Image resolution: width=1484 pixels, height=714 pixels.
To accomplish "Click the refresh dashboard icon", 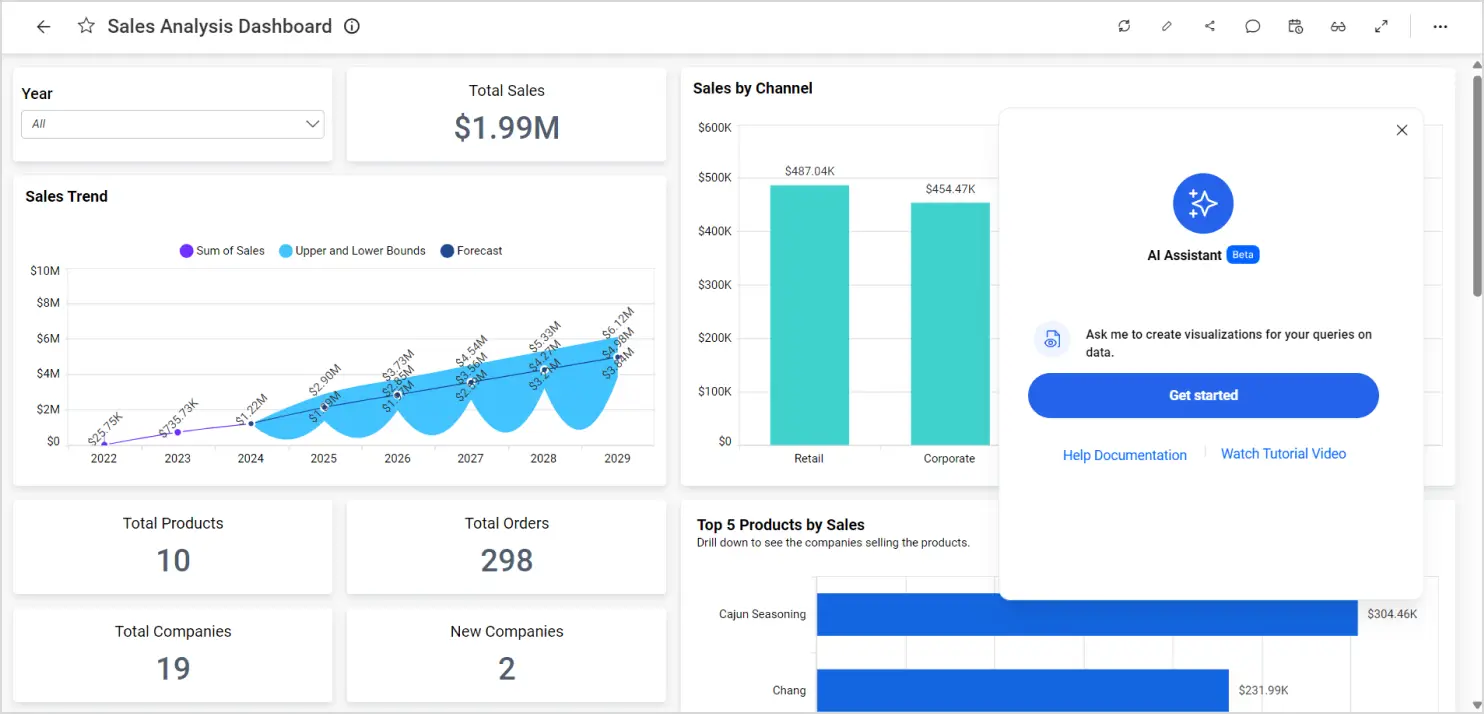I will (x=1124, y=27).
